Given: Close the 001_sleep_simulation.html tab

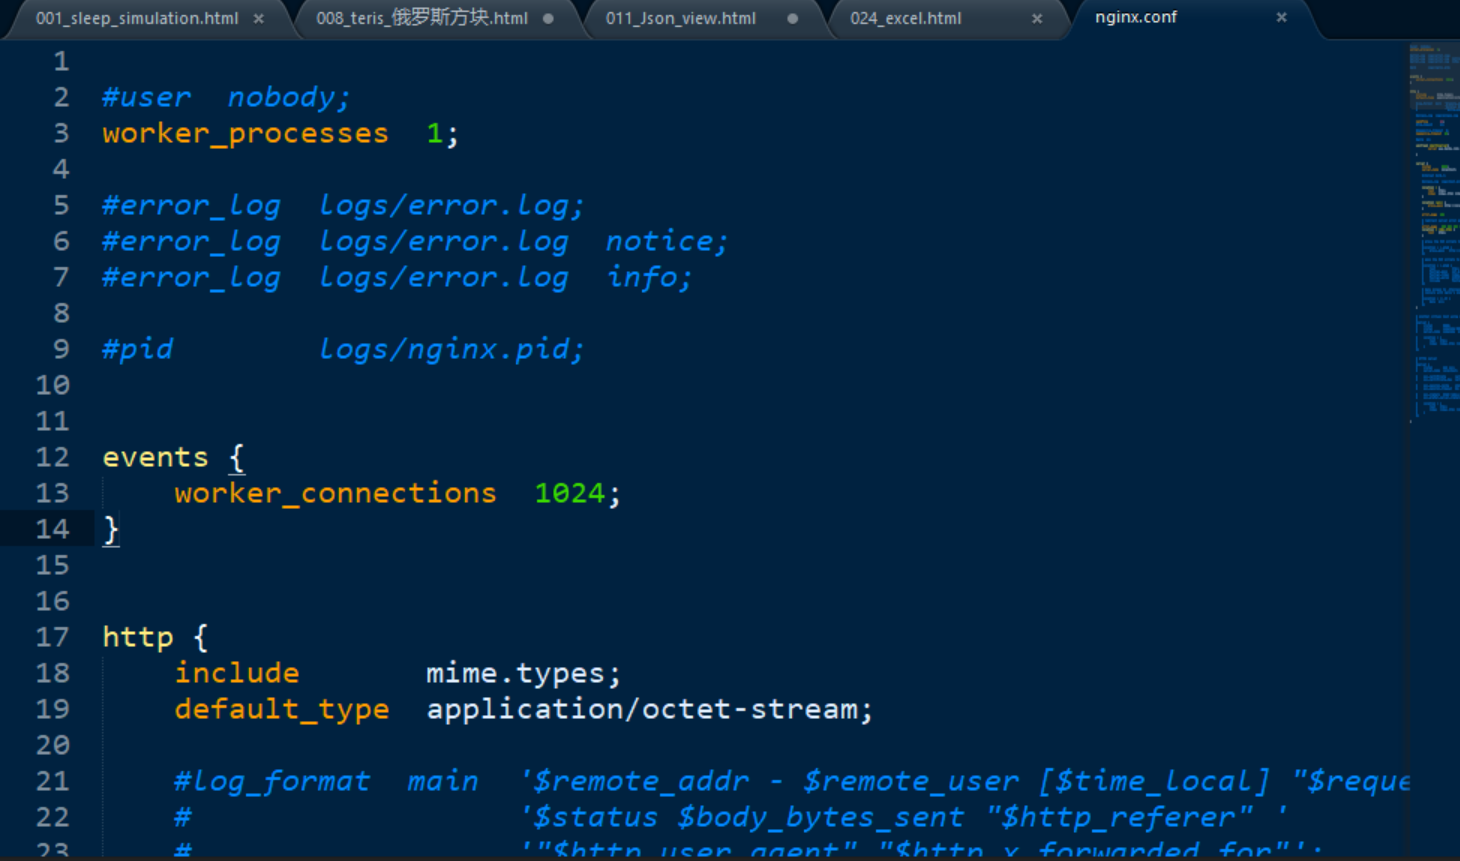Looking at the screenshot, I should coord(259,18).
